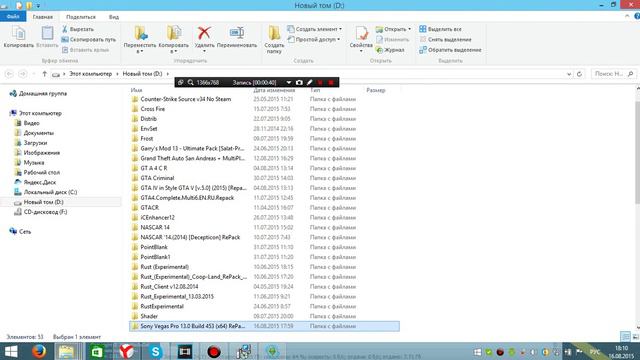This screenshot has width=640, height=360.
Task: Switch to large icons view toggle
Action: 636,337
